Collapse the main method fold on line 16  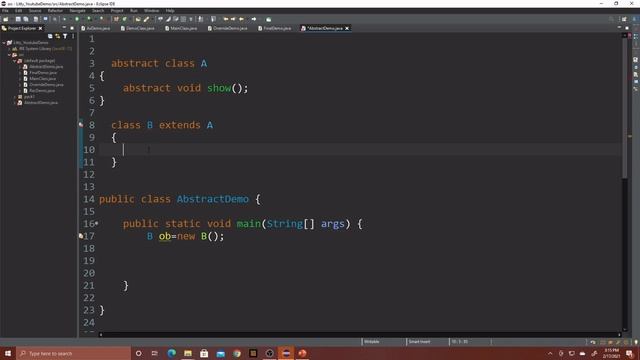click(x=97, y=224)
